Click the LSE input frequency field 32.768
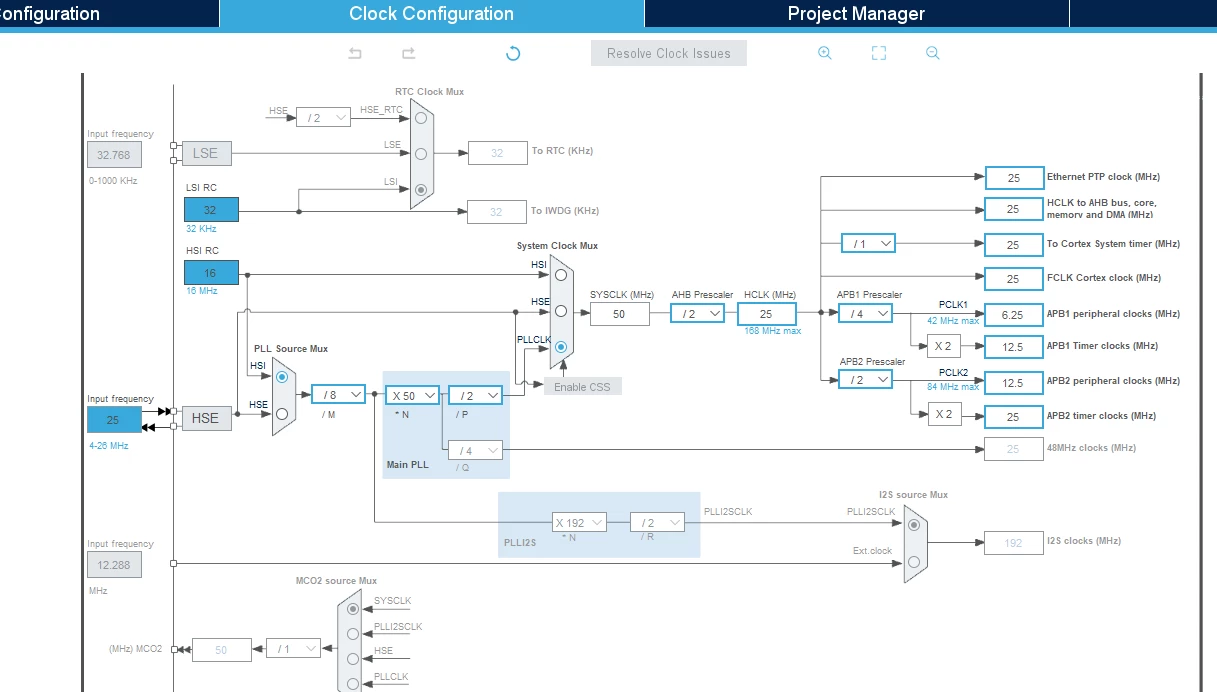Image resolution: width=1217 pixels, height=692 pixels. pyautogui.click(x=114, y=156)
